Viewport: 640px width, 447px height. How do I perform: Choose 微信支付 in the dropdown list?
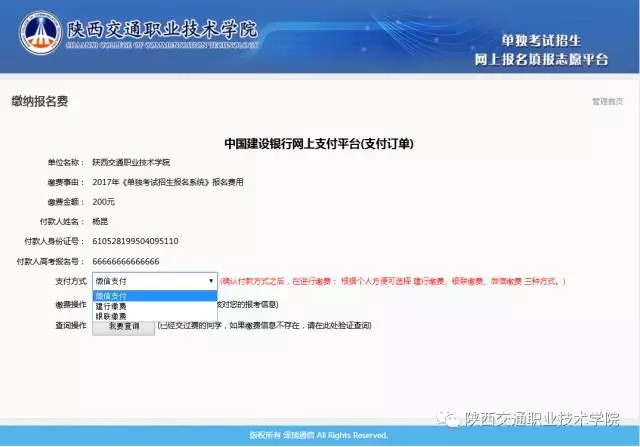[155, 296]
